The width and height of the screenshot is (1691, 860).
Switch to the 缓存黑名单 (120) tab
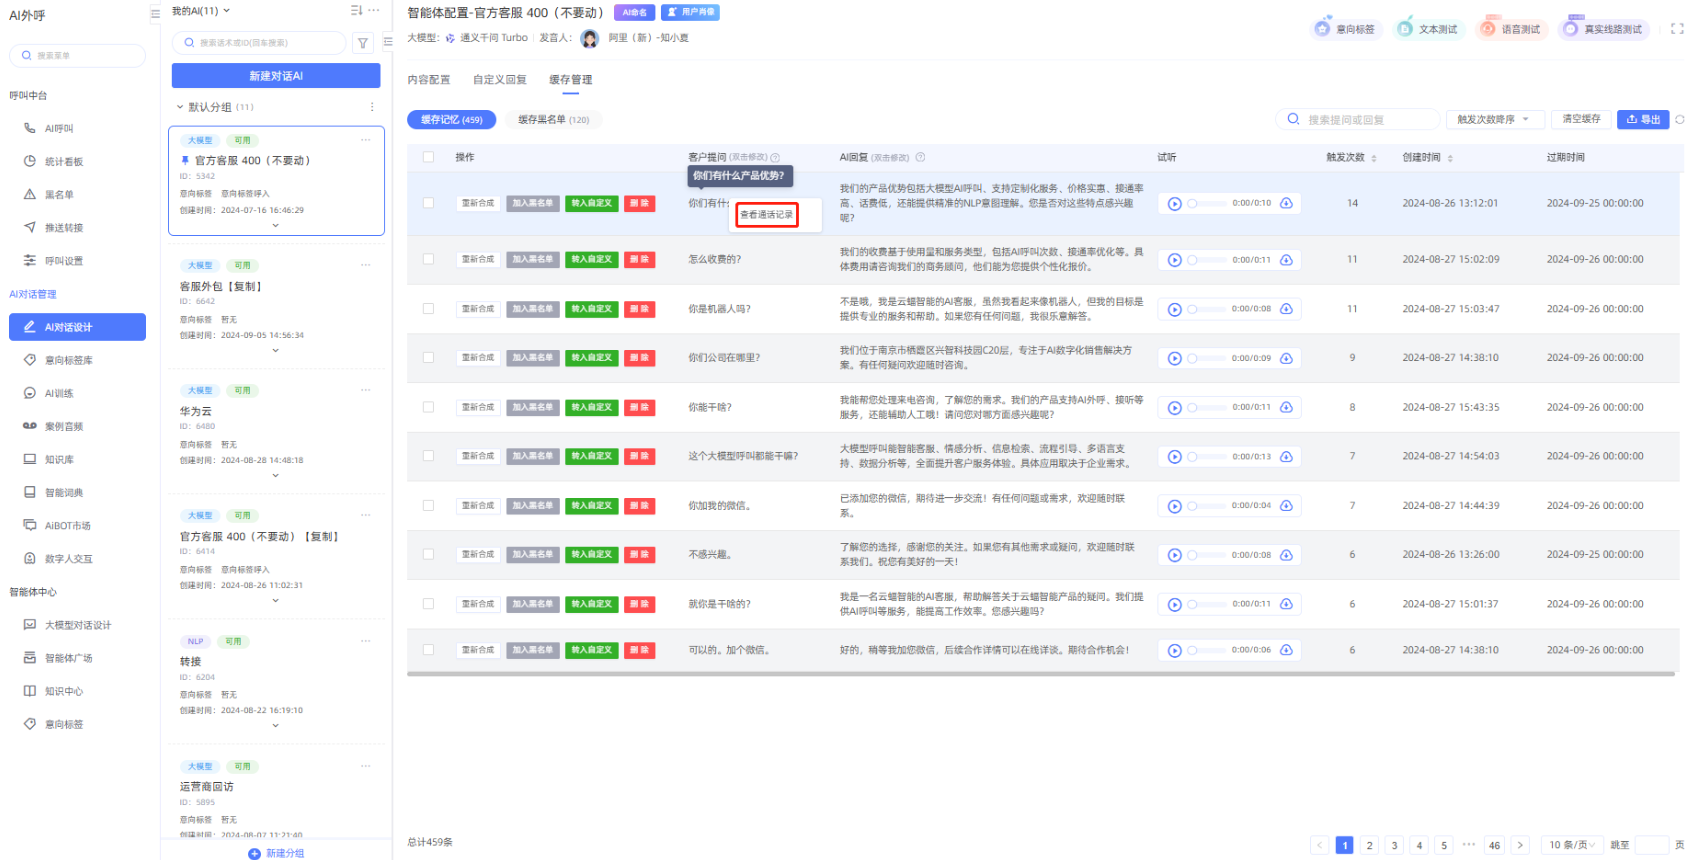click(553, 120)
